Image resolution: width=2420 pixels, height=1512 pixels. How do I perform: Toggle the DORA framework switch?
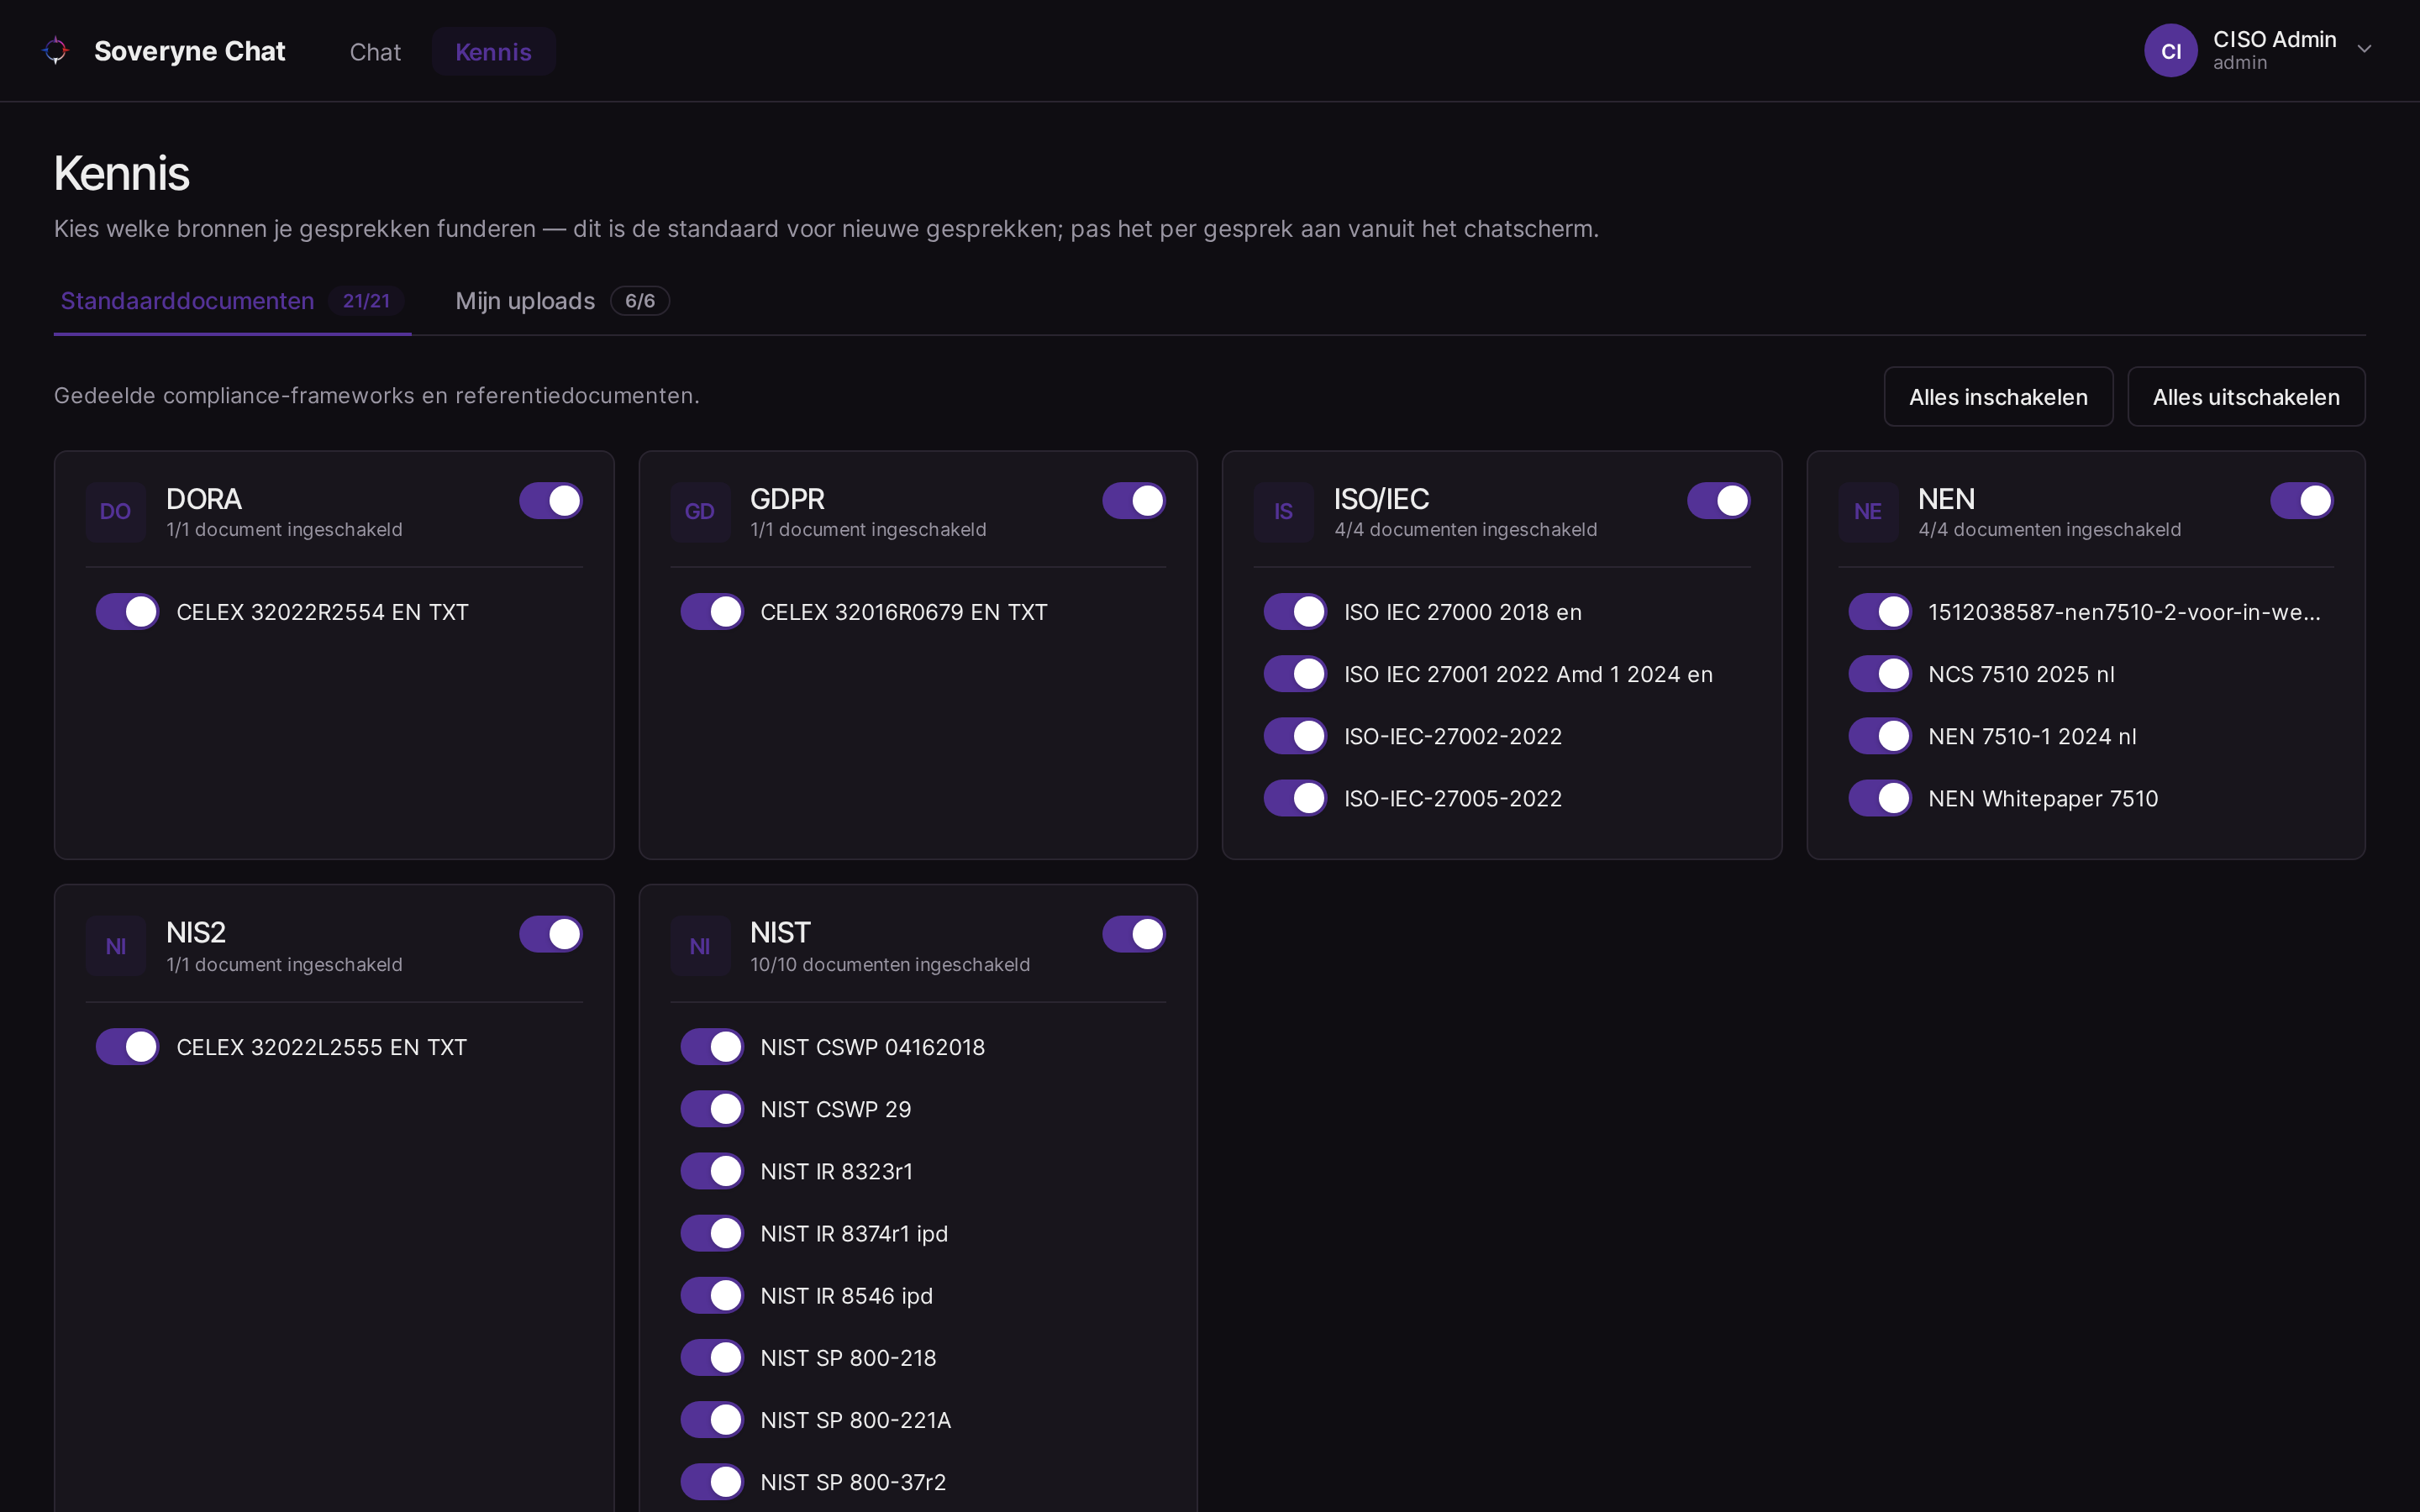pyautogui.click(x=551, y=501)
